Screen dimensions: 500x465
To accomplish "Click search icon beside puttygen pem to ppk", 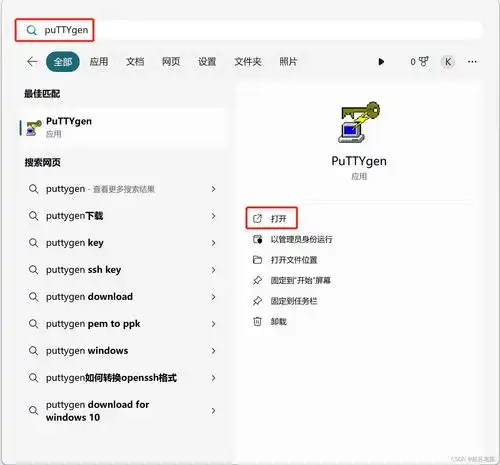I will 33,324.
